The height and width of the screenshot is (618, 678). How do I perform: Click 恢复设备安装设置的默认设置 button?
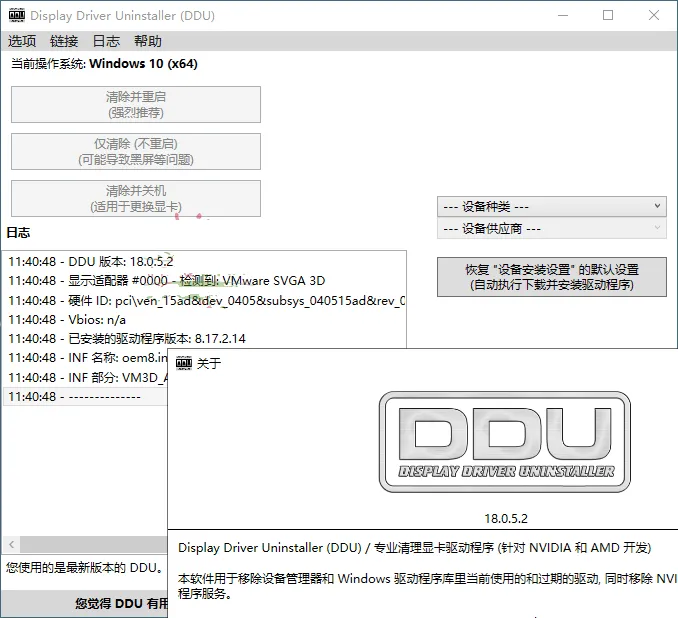click(x=551, y=277)
